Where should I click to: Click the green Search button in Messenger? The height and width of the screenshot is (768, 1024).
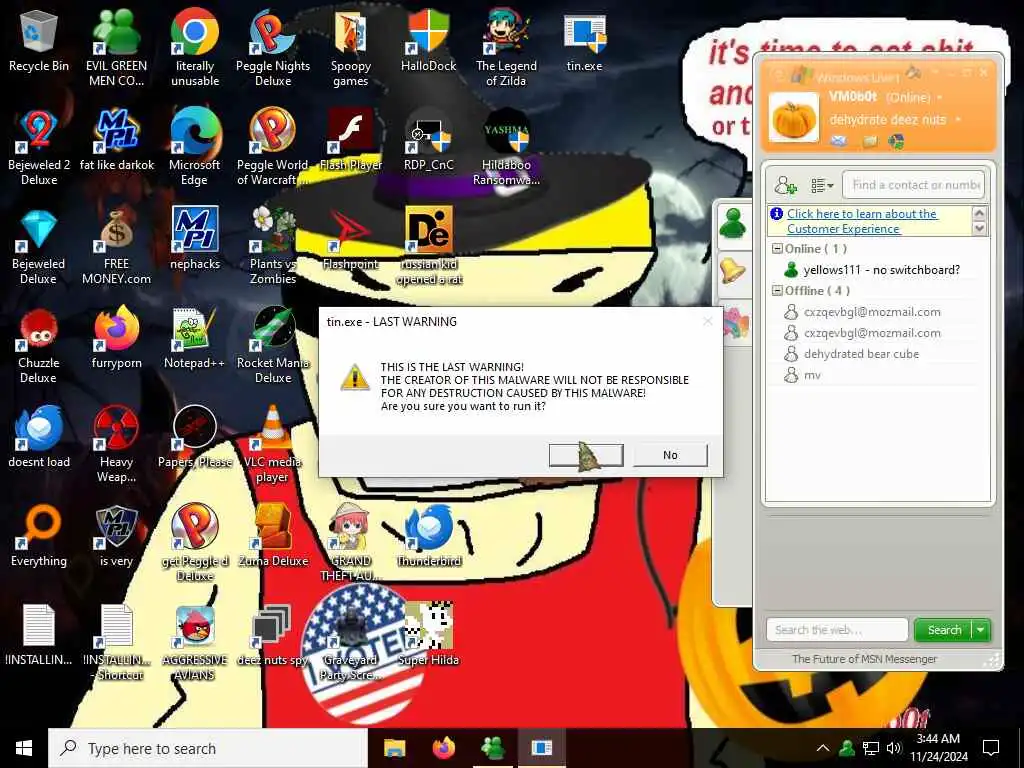pos(944,630)
